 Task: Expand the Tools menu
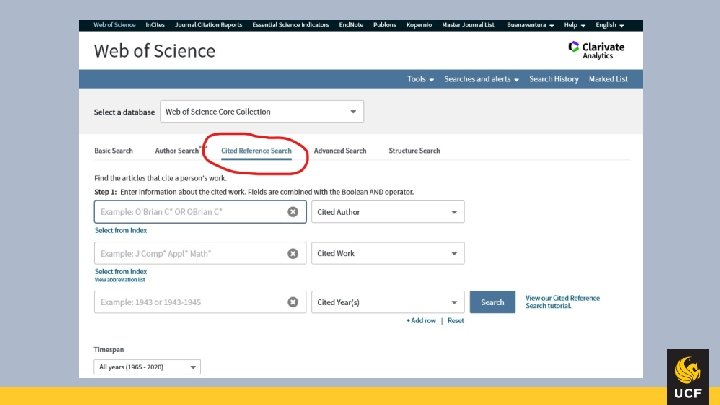point(421,79)
